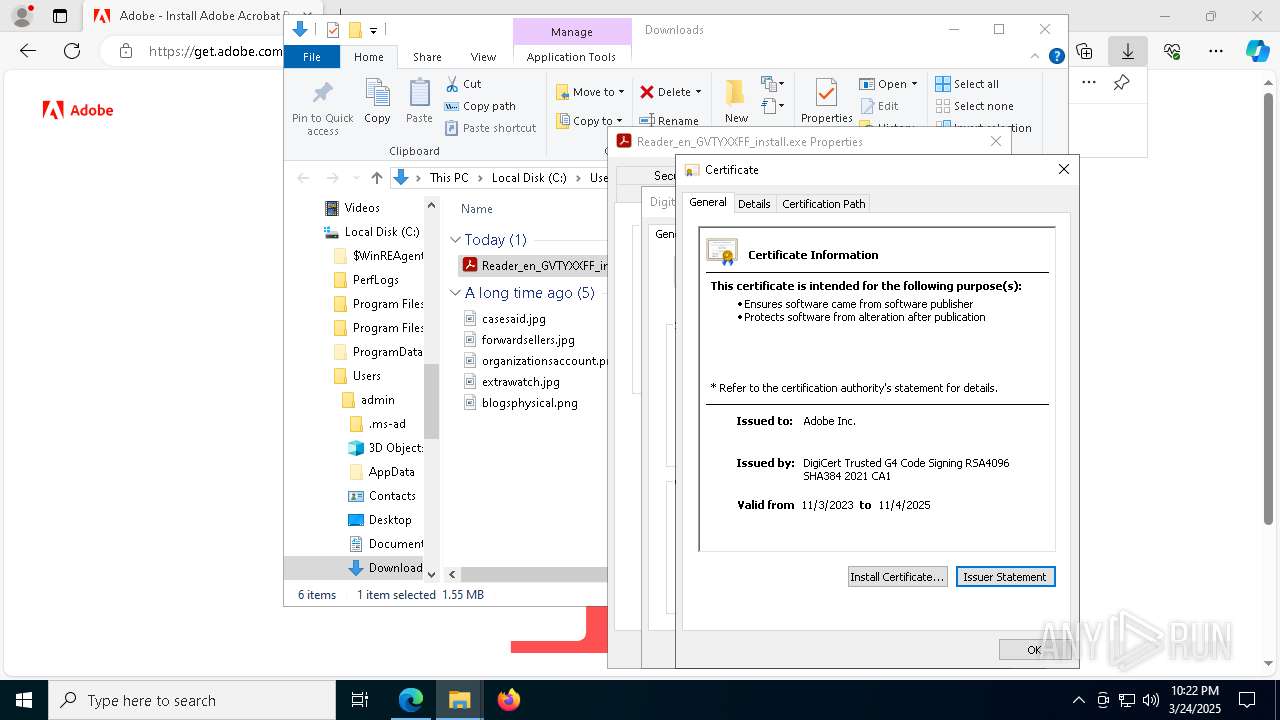Select Downloads folder in tree
Image resolution: width=1280 pixels, height=720 pixels.
(x=395, y=568)
